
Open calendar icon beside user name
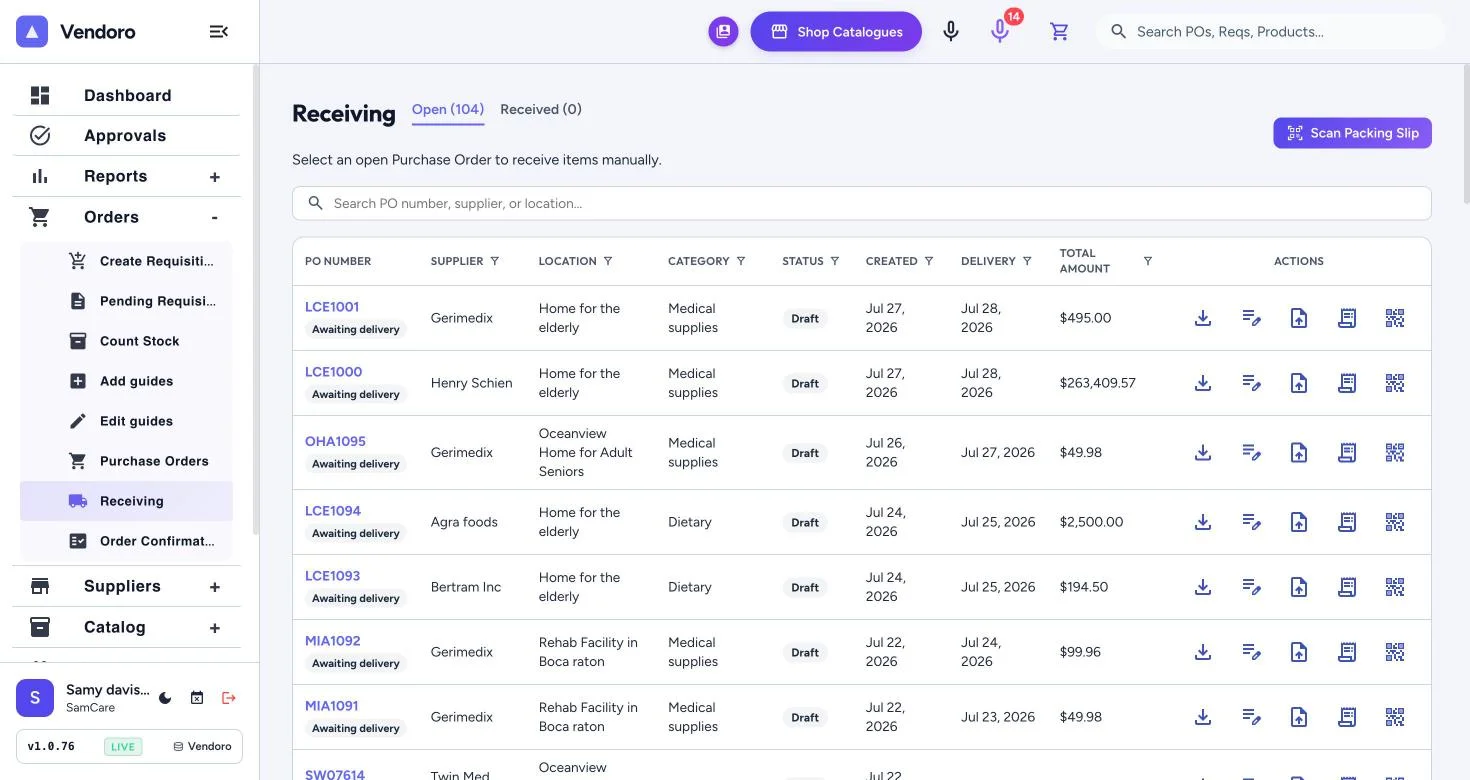(197, 698)
